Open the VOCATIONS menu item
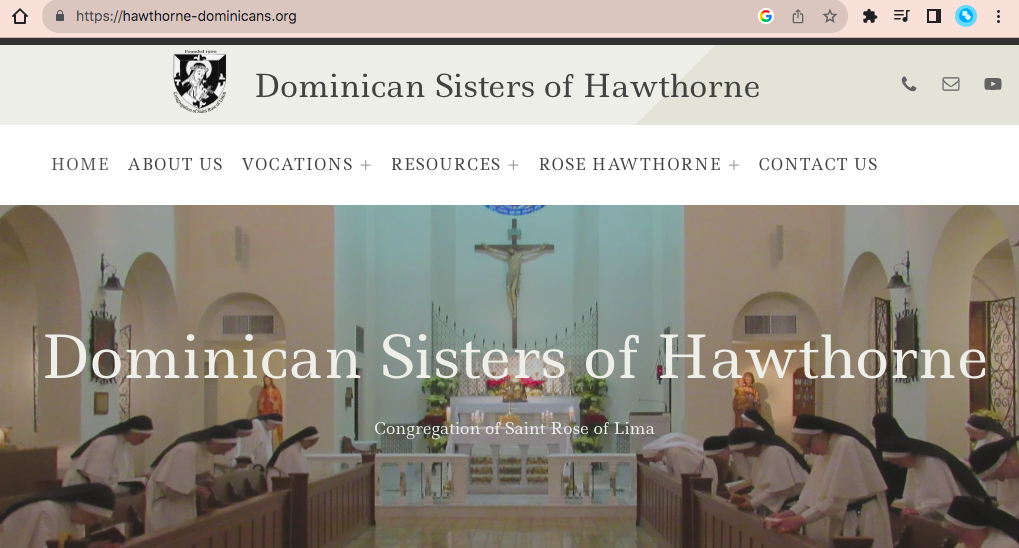The height and width of the screenshot is (548, 1019). pyautogui.click(x=298, y=164)
